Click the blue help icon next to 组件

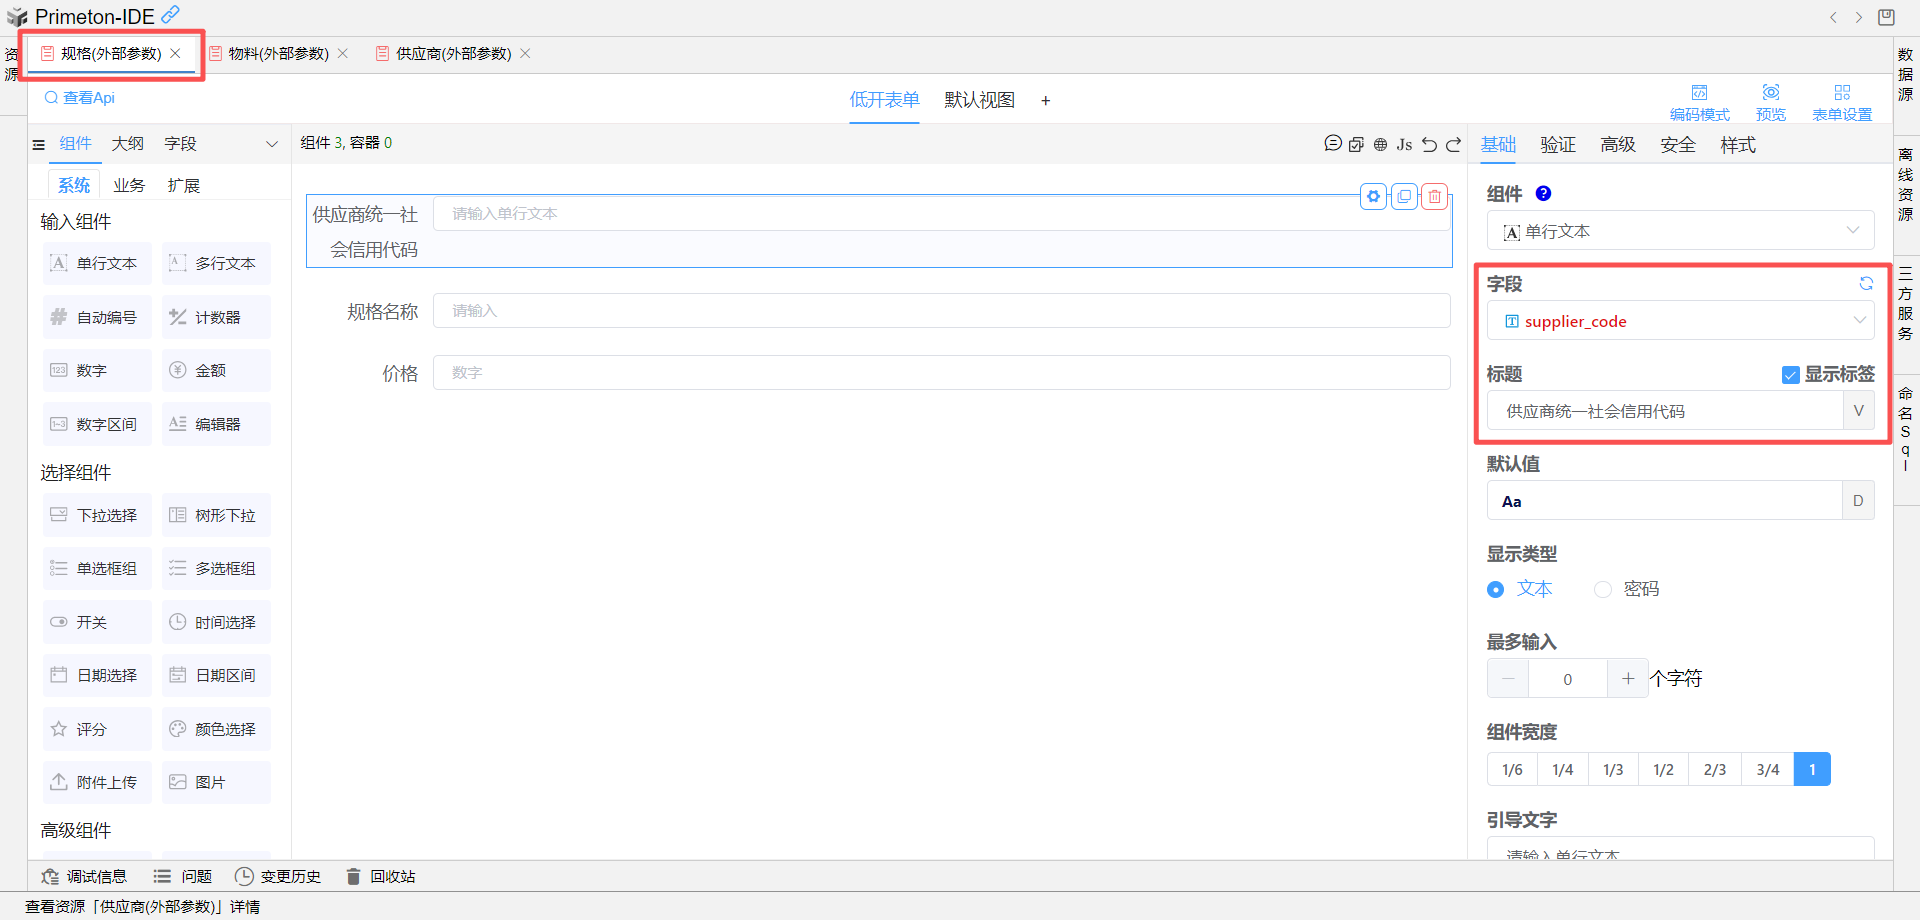coord(1543,194)
